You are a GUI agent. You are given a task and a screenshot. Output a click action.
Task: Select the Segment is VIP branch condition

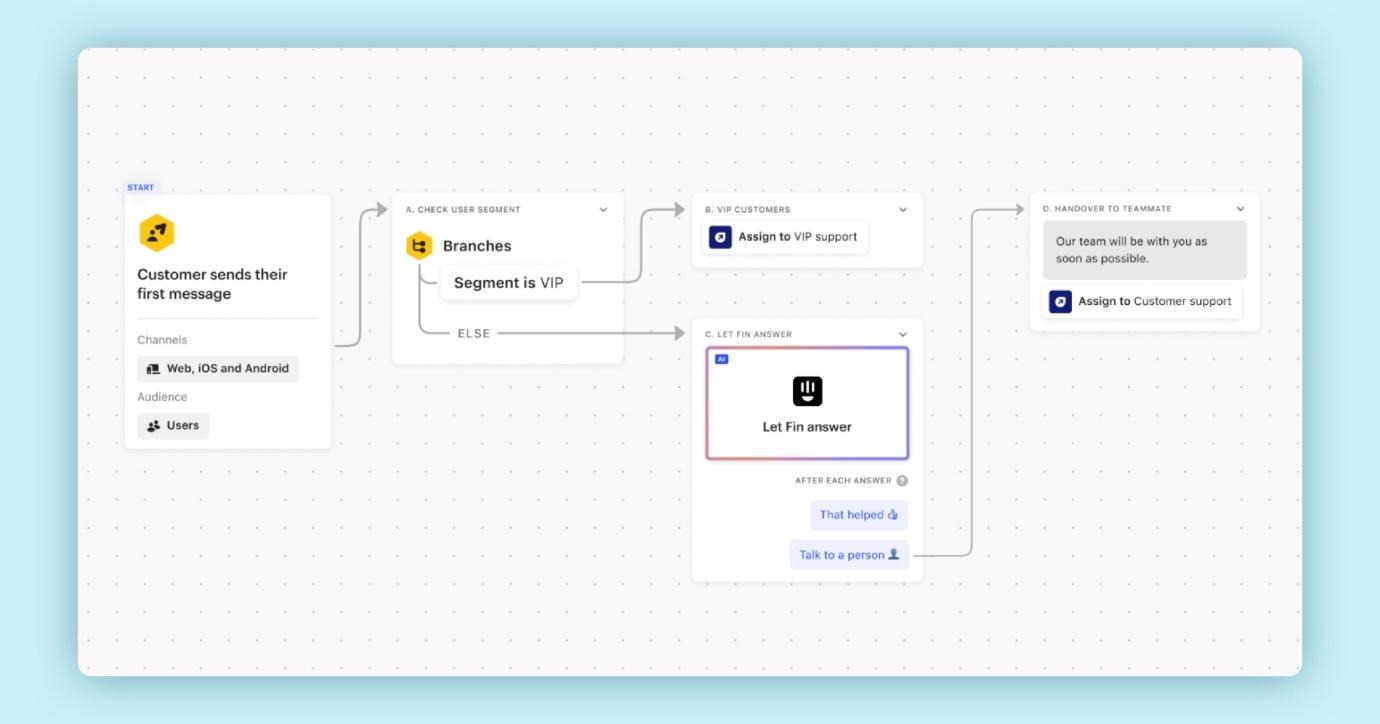(511, 282)
